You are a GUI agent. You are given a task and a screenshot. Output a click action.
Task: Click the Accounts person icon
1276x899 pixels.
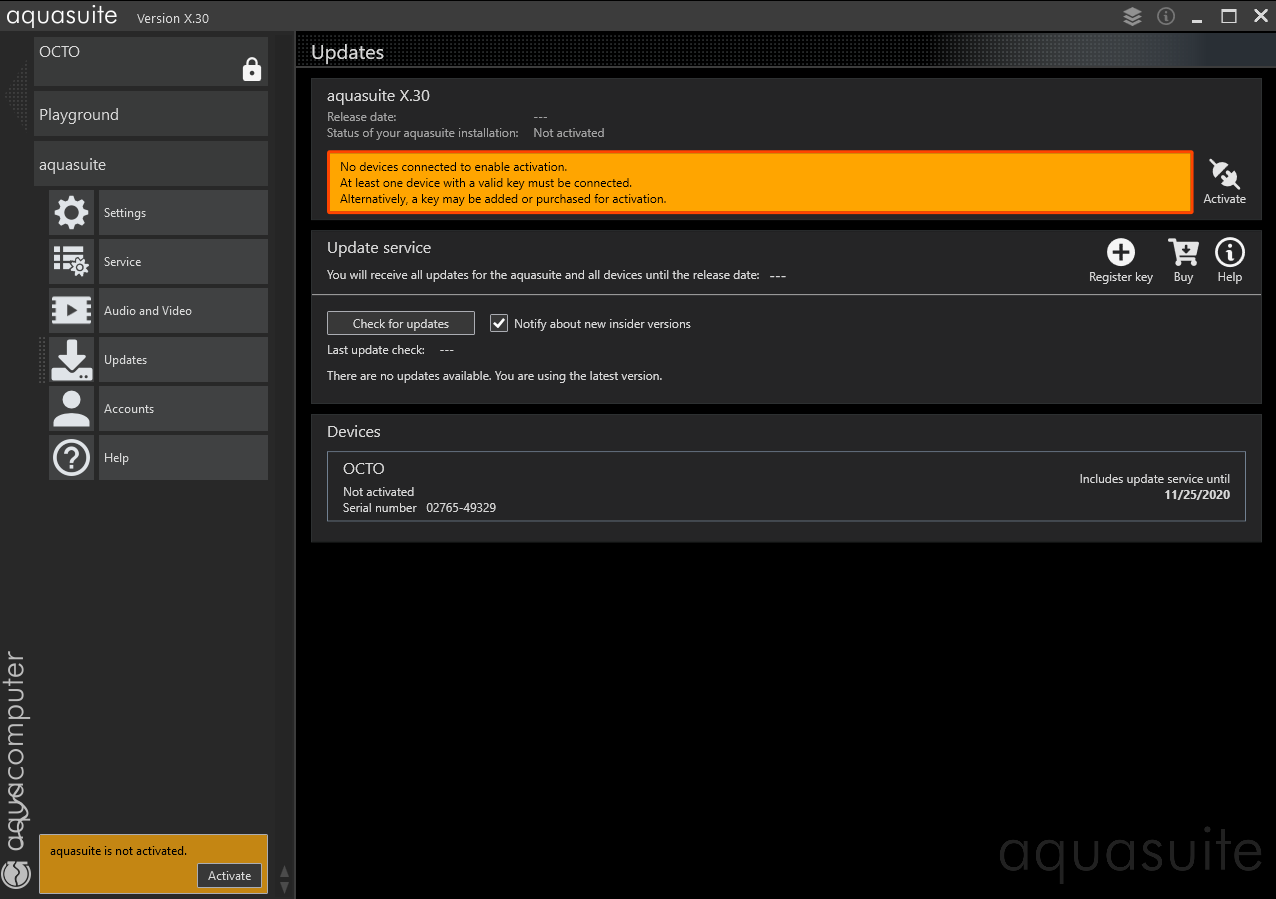pyautogui.click(x=71, y=409)
